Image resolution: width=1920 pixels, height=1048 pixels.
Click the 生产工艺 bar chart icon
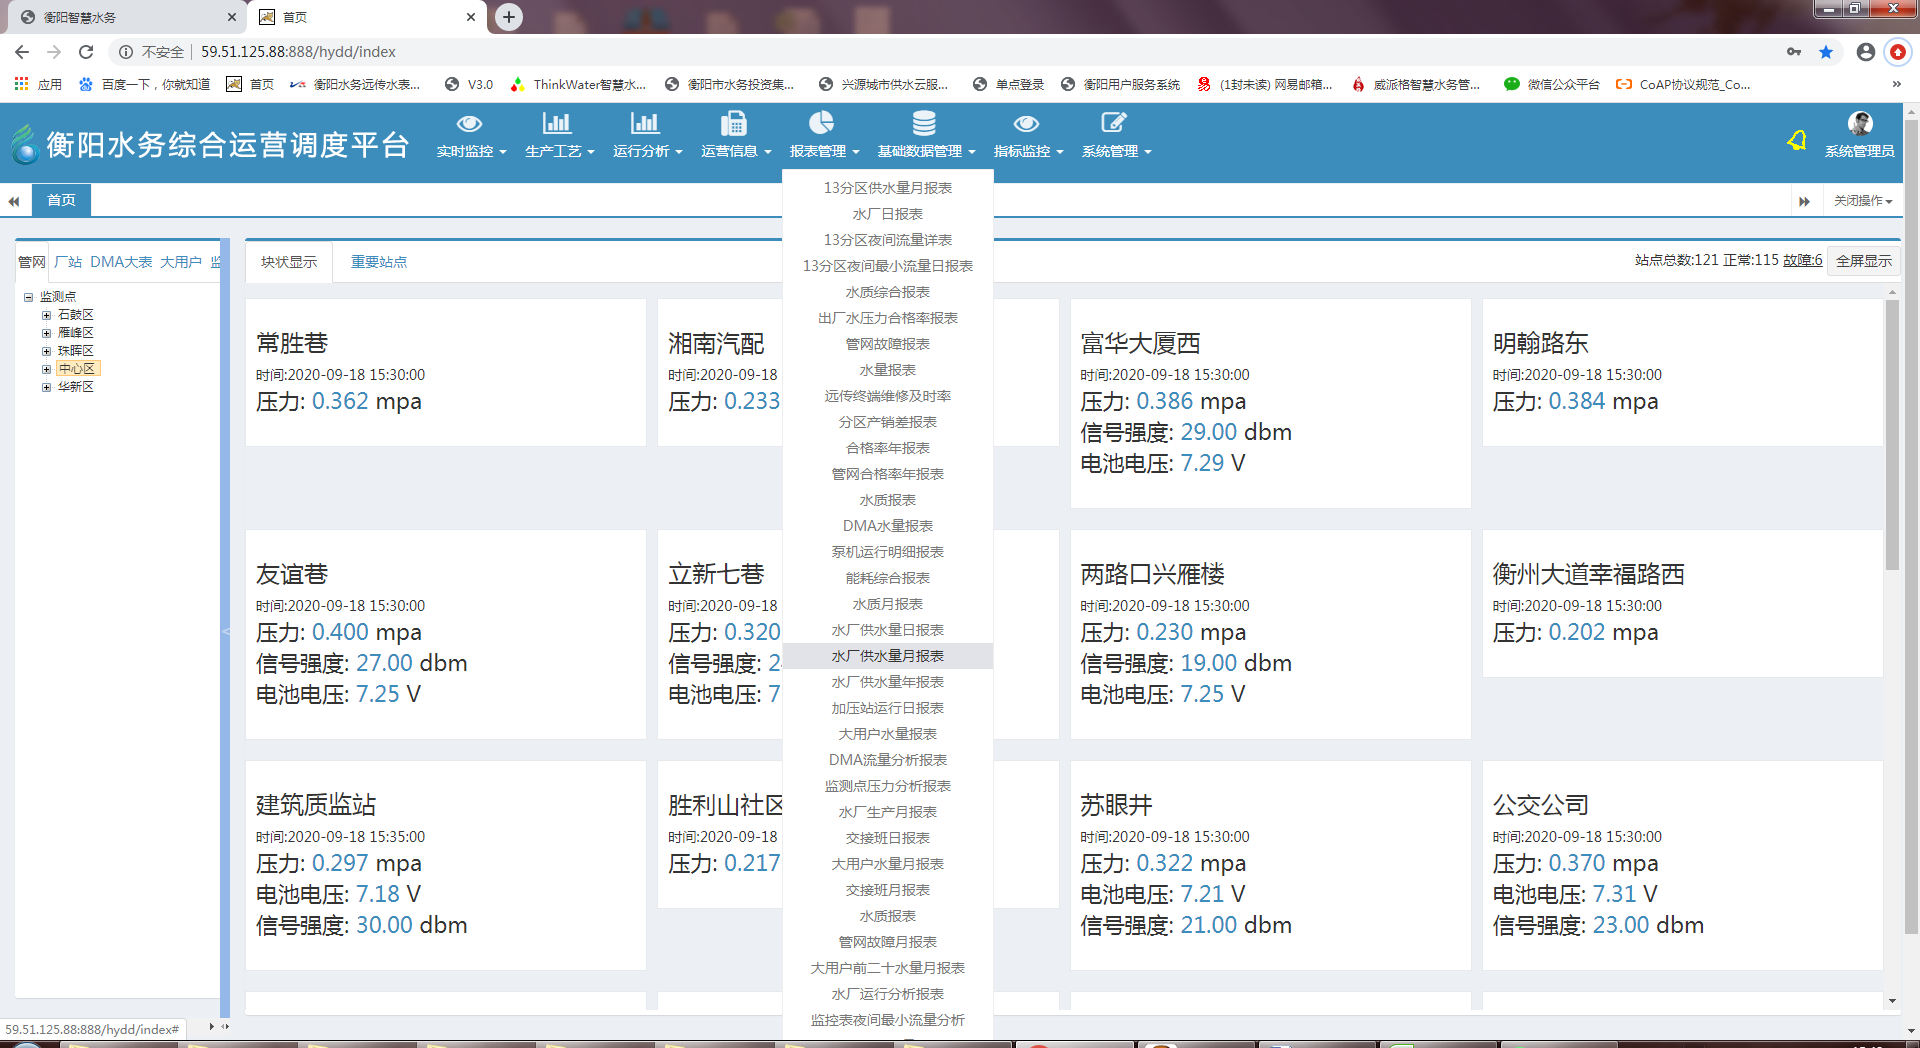tap(557, 124)
